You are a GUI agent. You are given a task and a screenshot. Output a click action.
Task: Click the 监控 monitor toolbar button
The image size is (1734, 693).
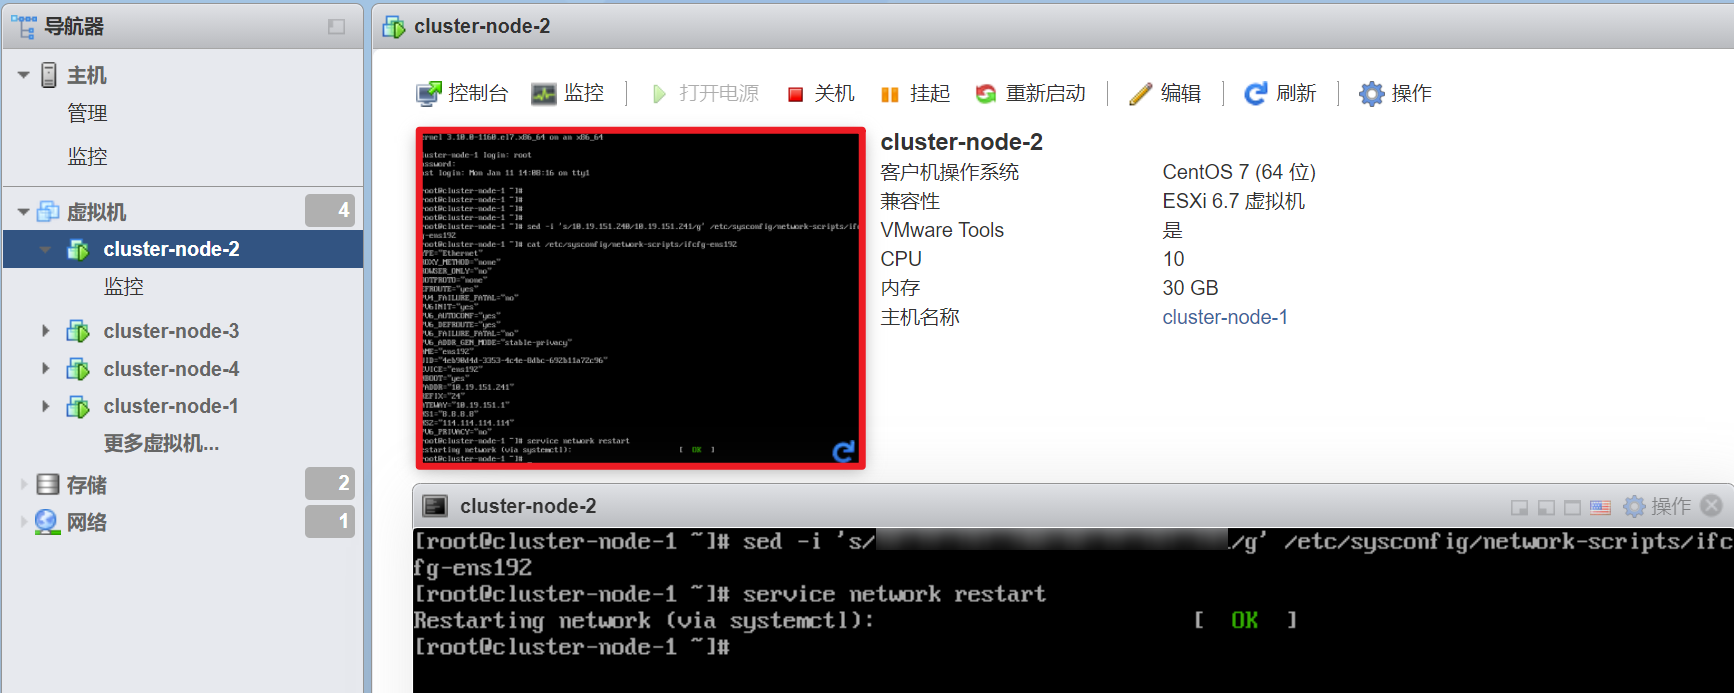pos(568,94)
